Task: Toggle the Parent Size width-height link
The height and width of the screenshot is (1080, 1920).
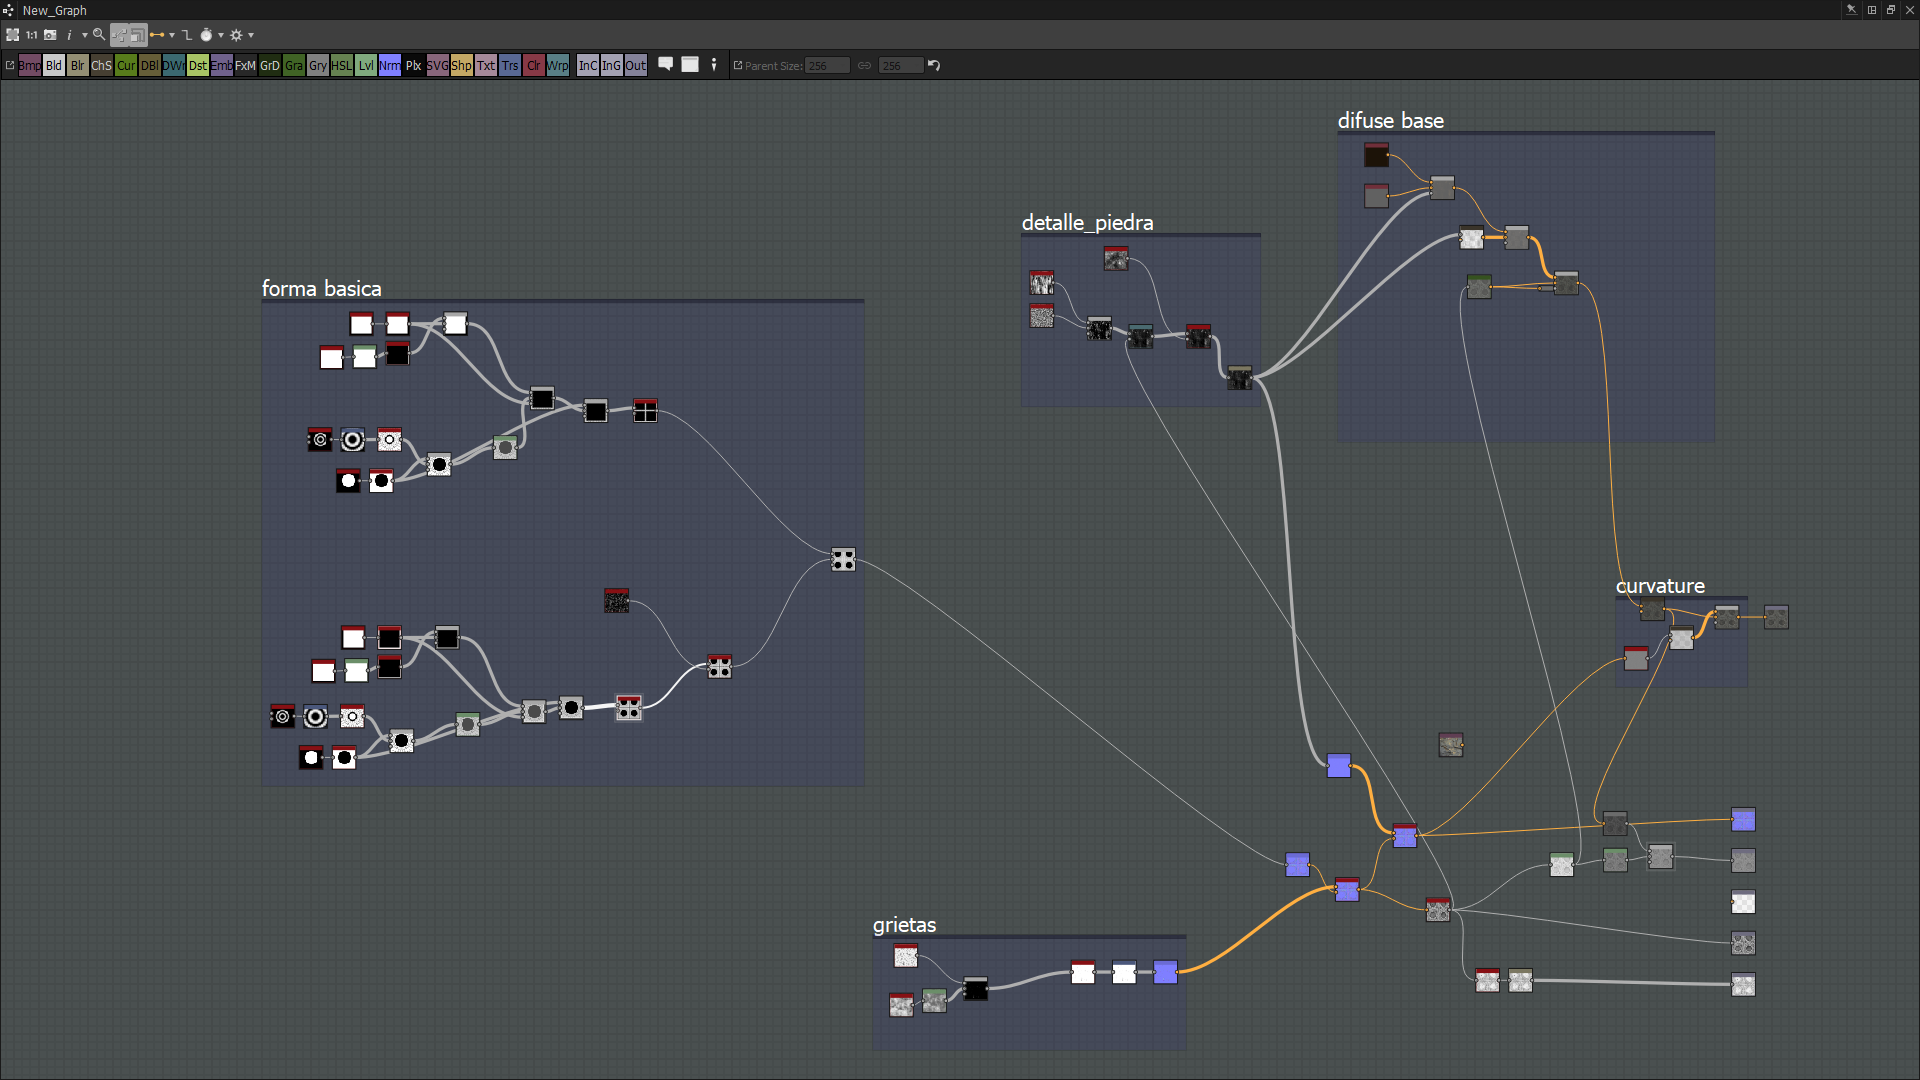Action: (x=865, y=66)
